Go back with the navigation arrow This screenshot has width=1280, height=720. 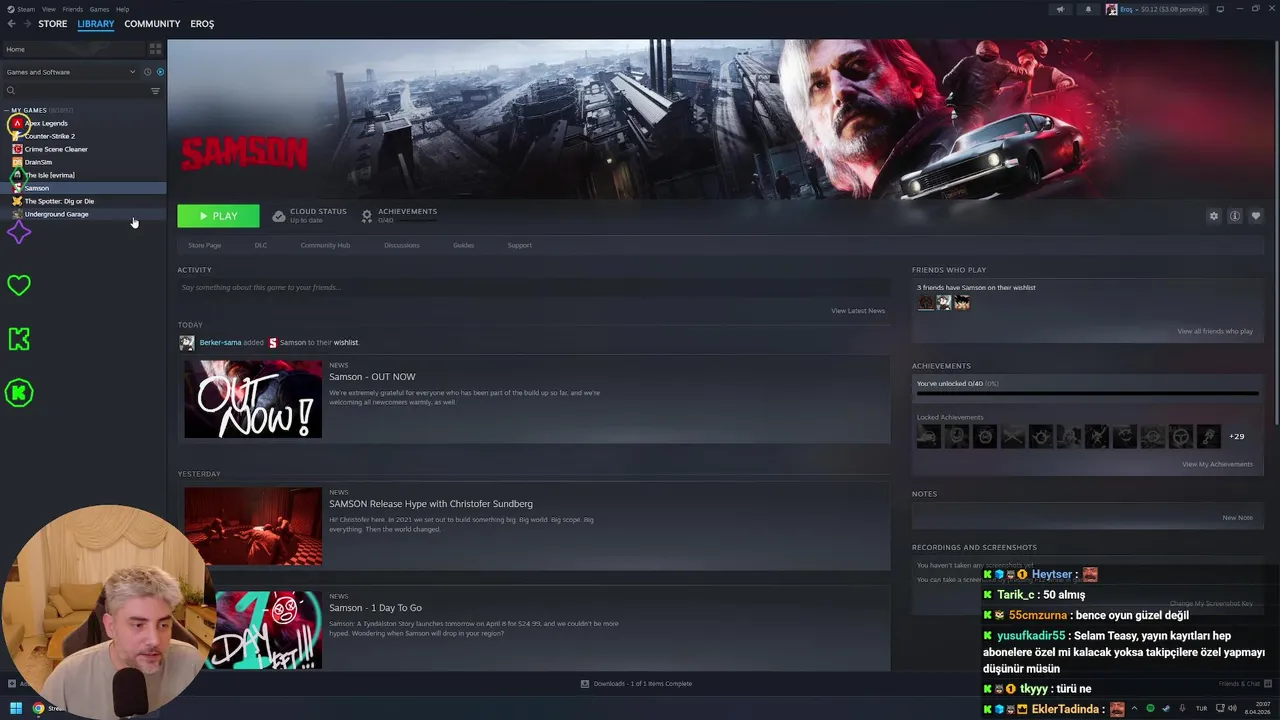click(x=12, y=24)
